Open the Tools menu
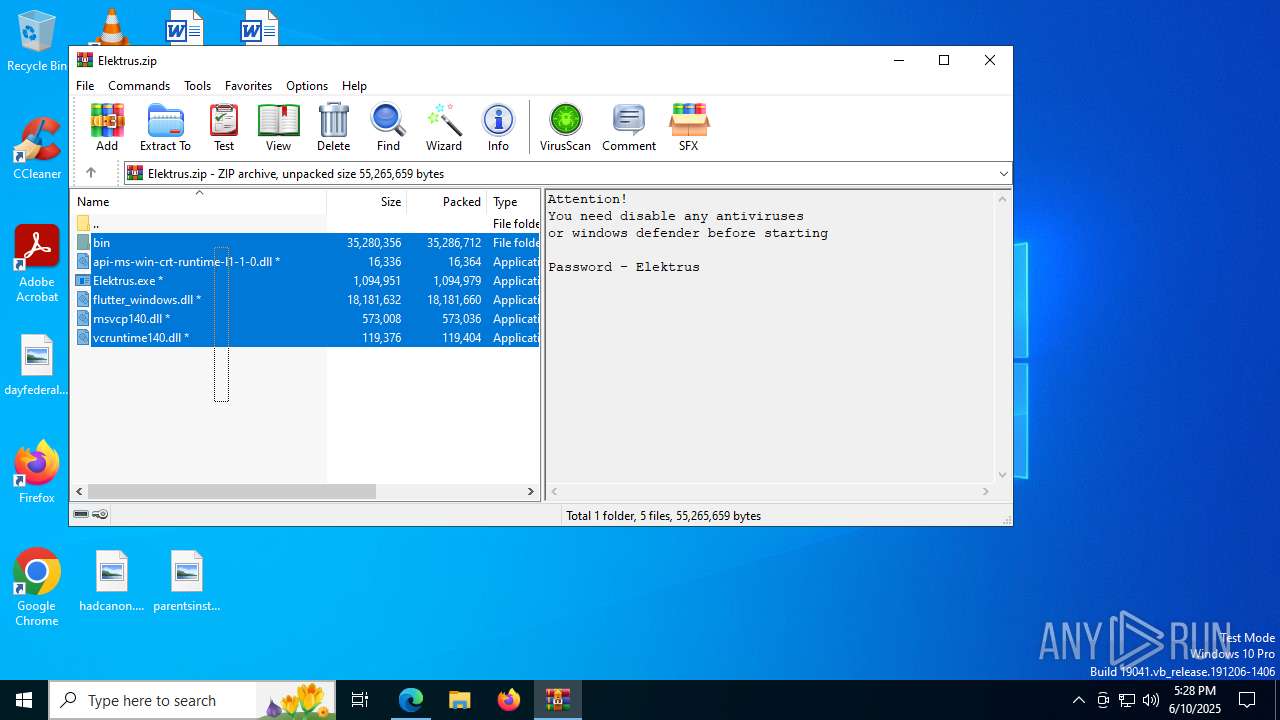 197,86
